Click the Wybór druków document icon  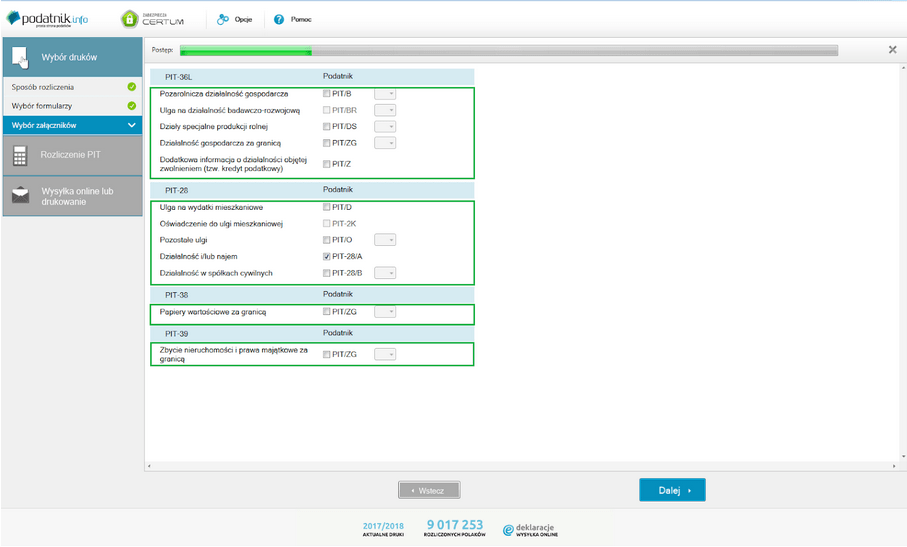20,57
